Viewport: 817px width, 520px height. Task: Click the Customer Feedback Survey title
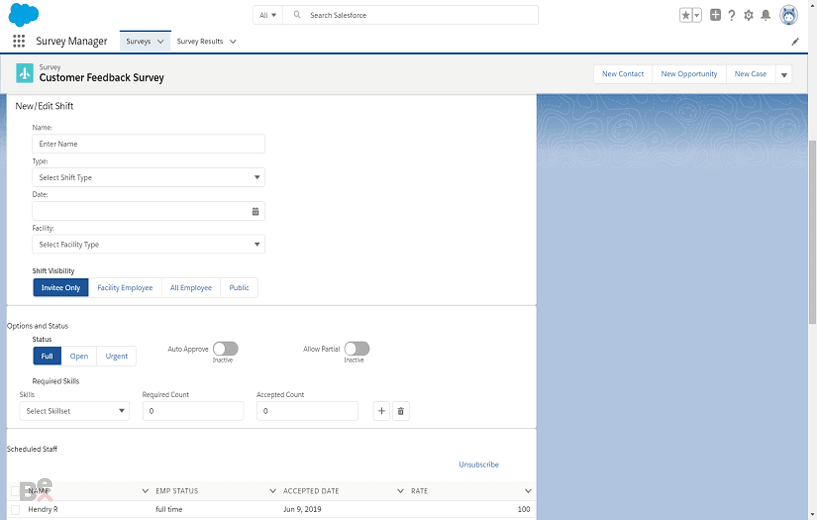(x=102, y=78)
